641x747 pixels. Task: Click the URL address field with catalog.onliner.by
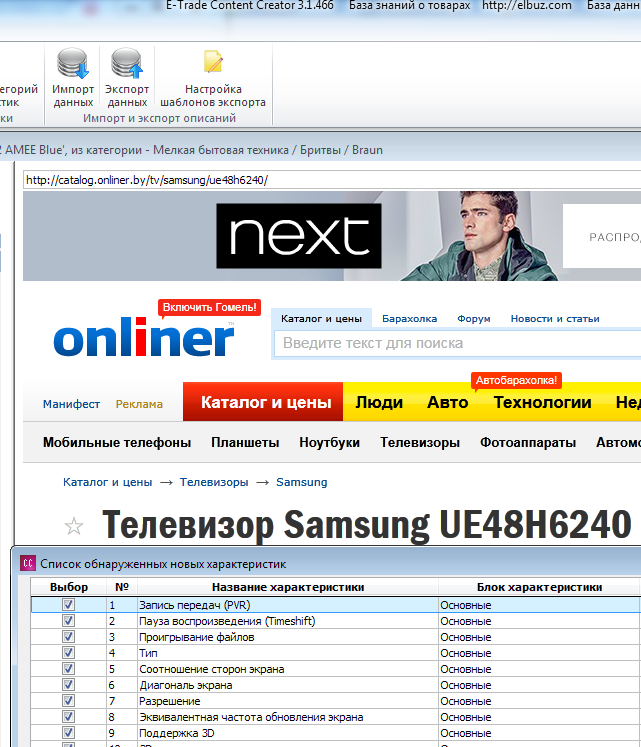click(332, 180)
